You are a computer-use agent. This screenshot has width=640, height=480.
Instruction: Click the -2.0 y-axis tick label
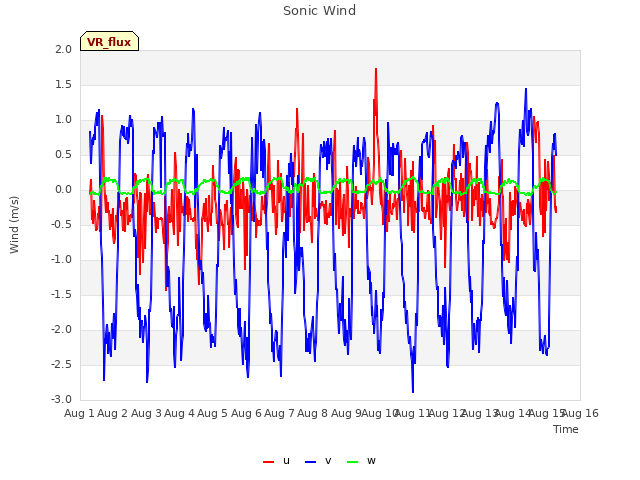62,329
